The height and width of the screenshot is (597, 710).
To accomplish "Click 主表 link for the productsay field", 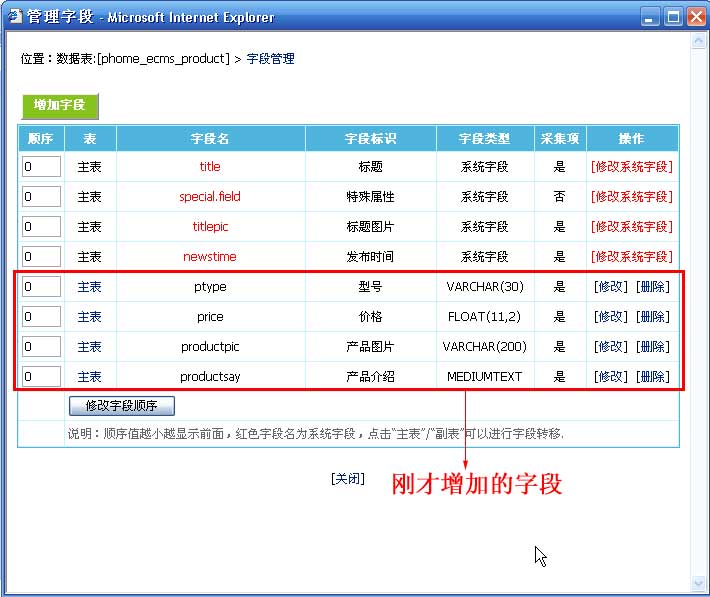I will [x=90, y=377].
